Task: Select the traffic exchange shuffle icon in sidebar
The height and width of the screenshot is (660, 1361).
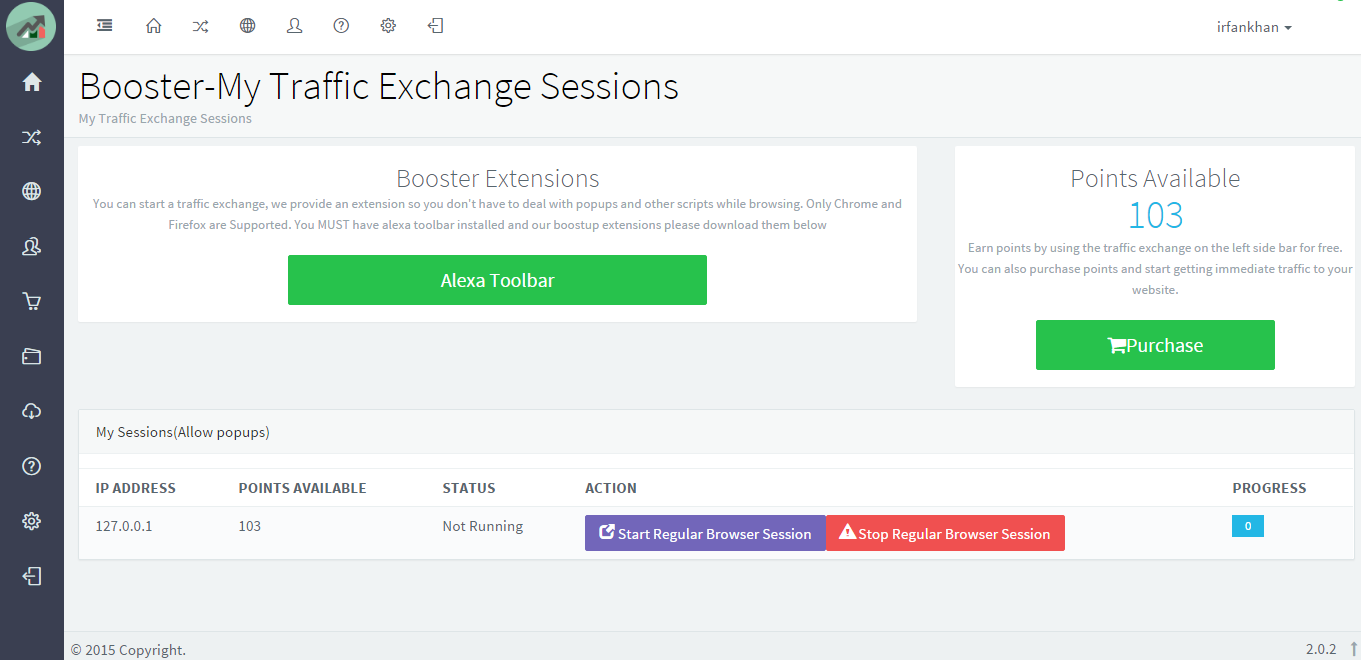Action: [31, 136]
